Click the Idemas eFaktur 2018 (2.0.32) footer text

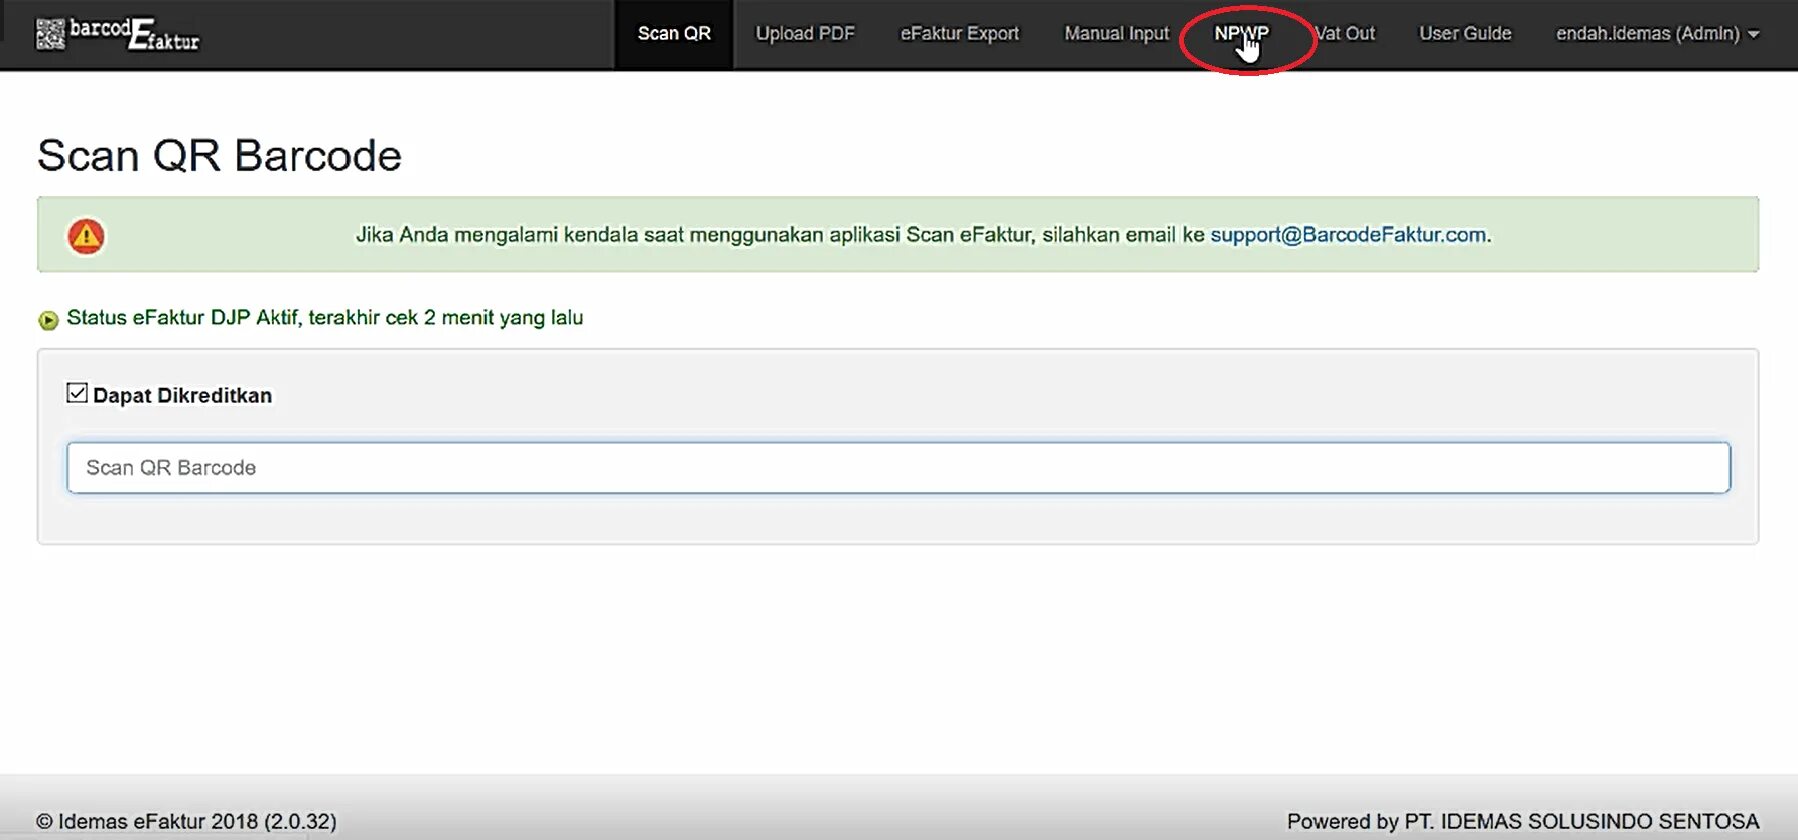click(x=186, y=822)
